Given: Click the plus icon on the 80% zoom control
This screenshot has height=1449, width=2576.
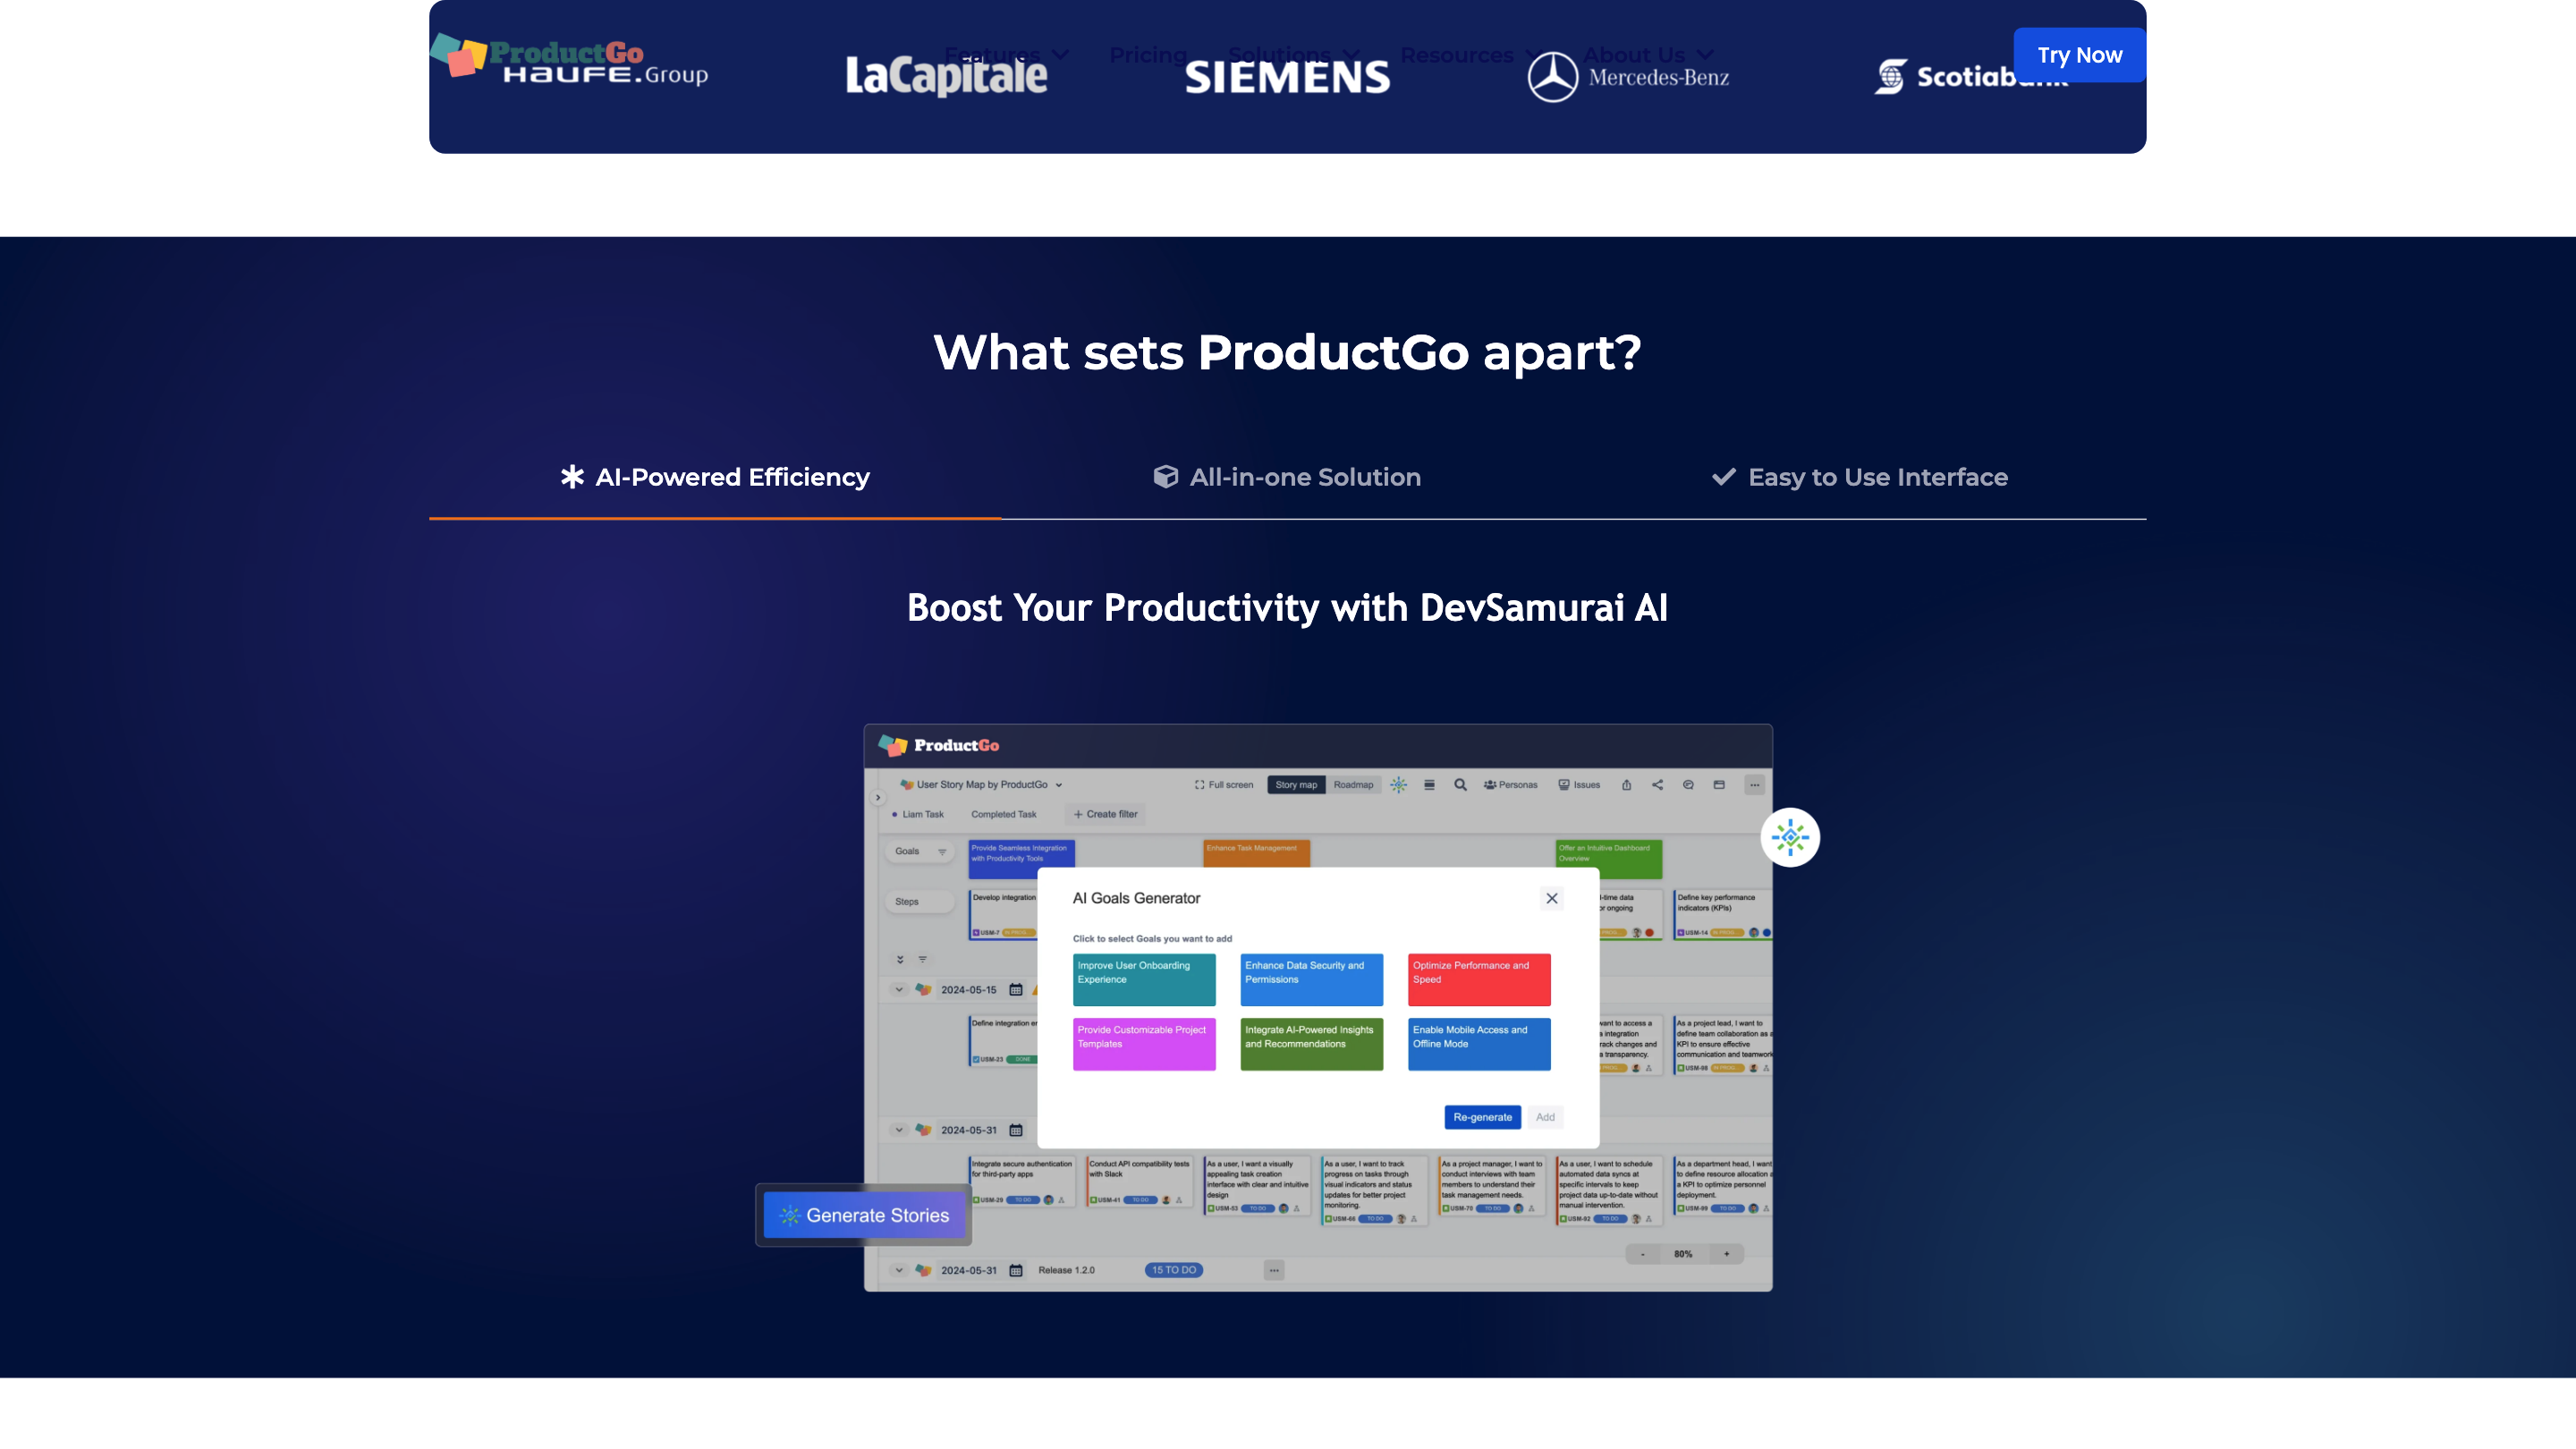Looking at the screenshot, I should pyautogui.click(x=1726, y=1253).
